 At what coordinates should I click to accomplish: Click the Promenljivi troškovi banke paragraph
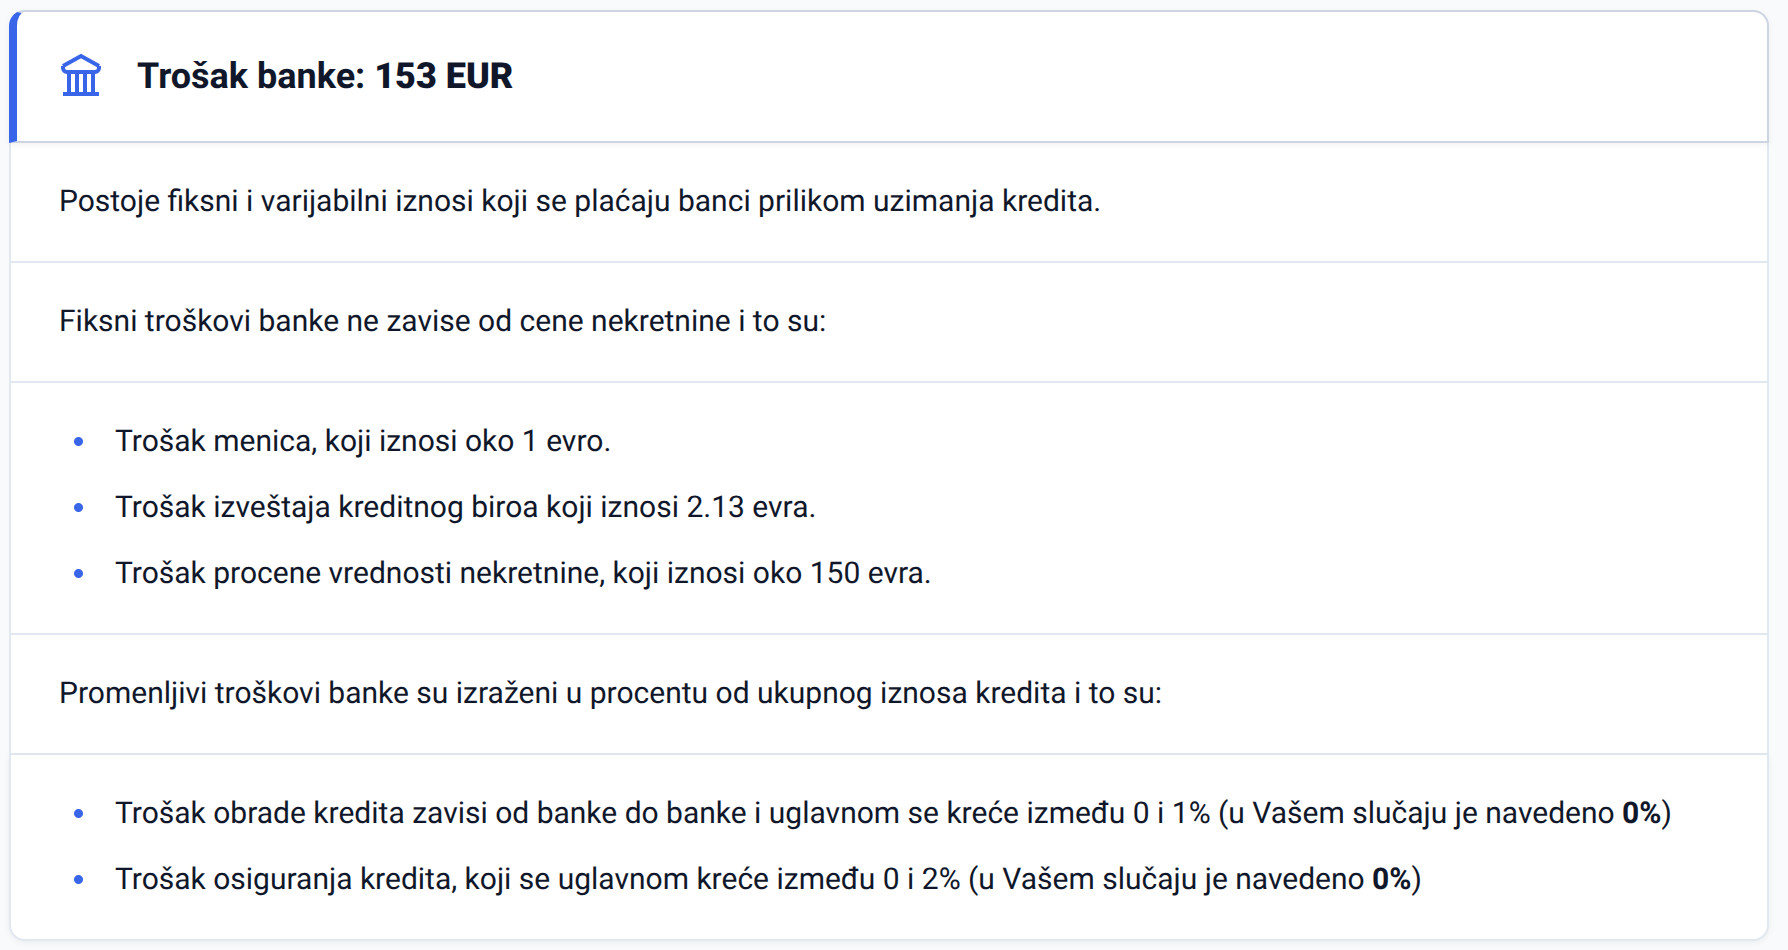(611, 693)
